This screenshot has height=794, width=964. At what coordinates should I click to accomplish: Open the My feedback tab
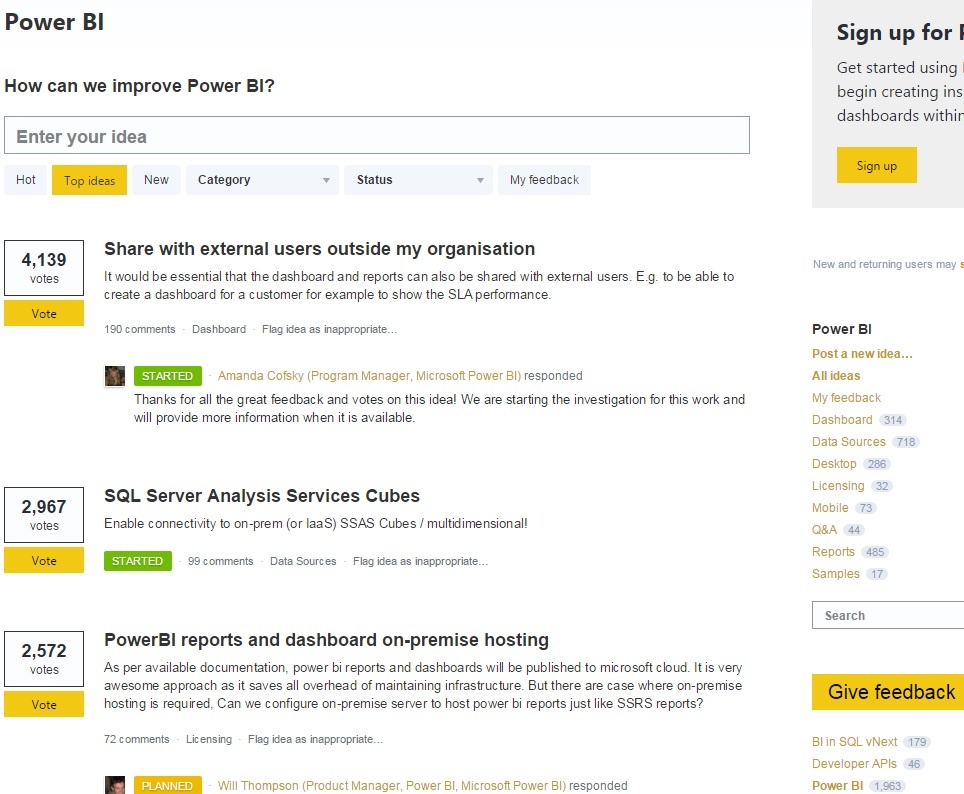[x=545, y=180]
